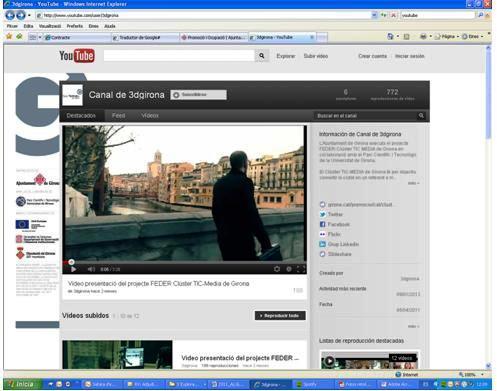Image resolution: width=497 pixels, height=391 pixels.
Task: Click the video progress bar handle
Action: (71, 262)
